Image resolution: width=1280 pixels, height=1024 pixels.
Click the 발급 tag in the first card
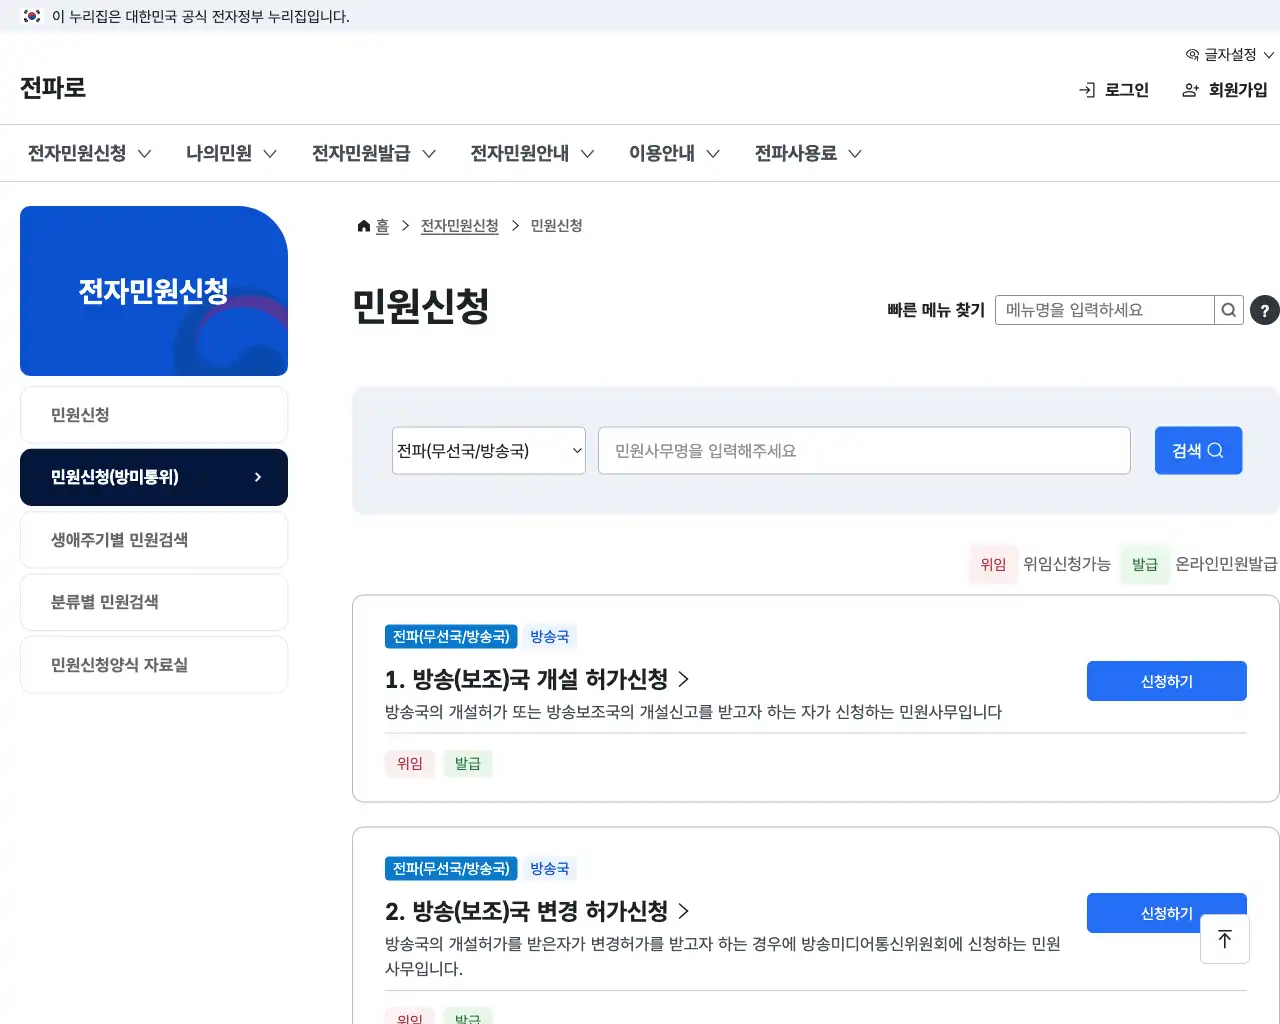[468, 764]
